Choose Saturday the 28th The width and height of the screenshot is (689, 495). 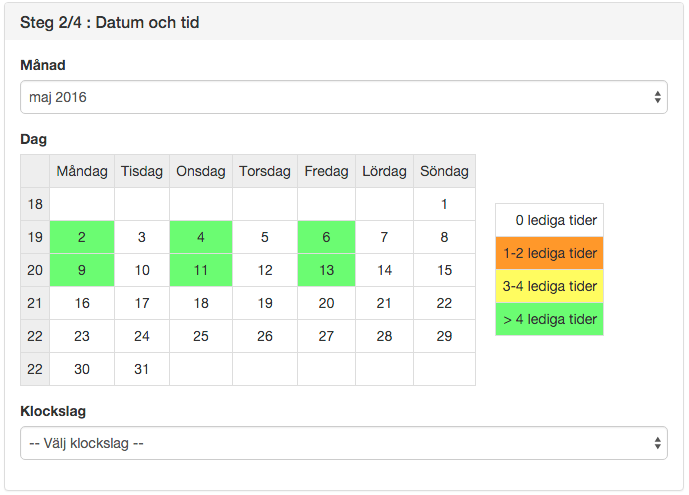pyautogui.click(x=384, y=336)
